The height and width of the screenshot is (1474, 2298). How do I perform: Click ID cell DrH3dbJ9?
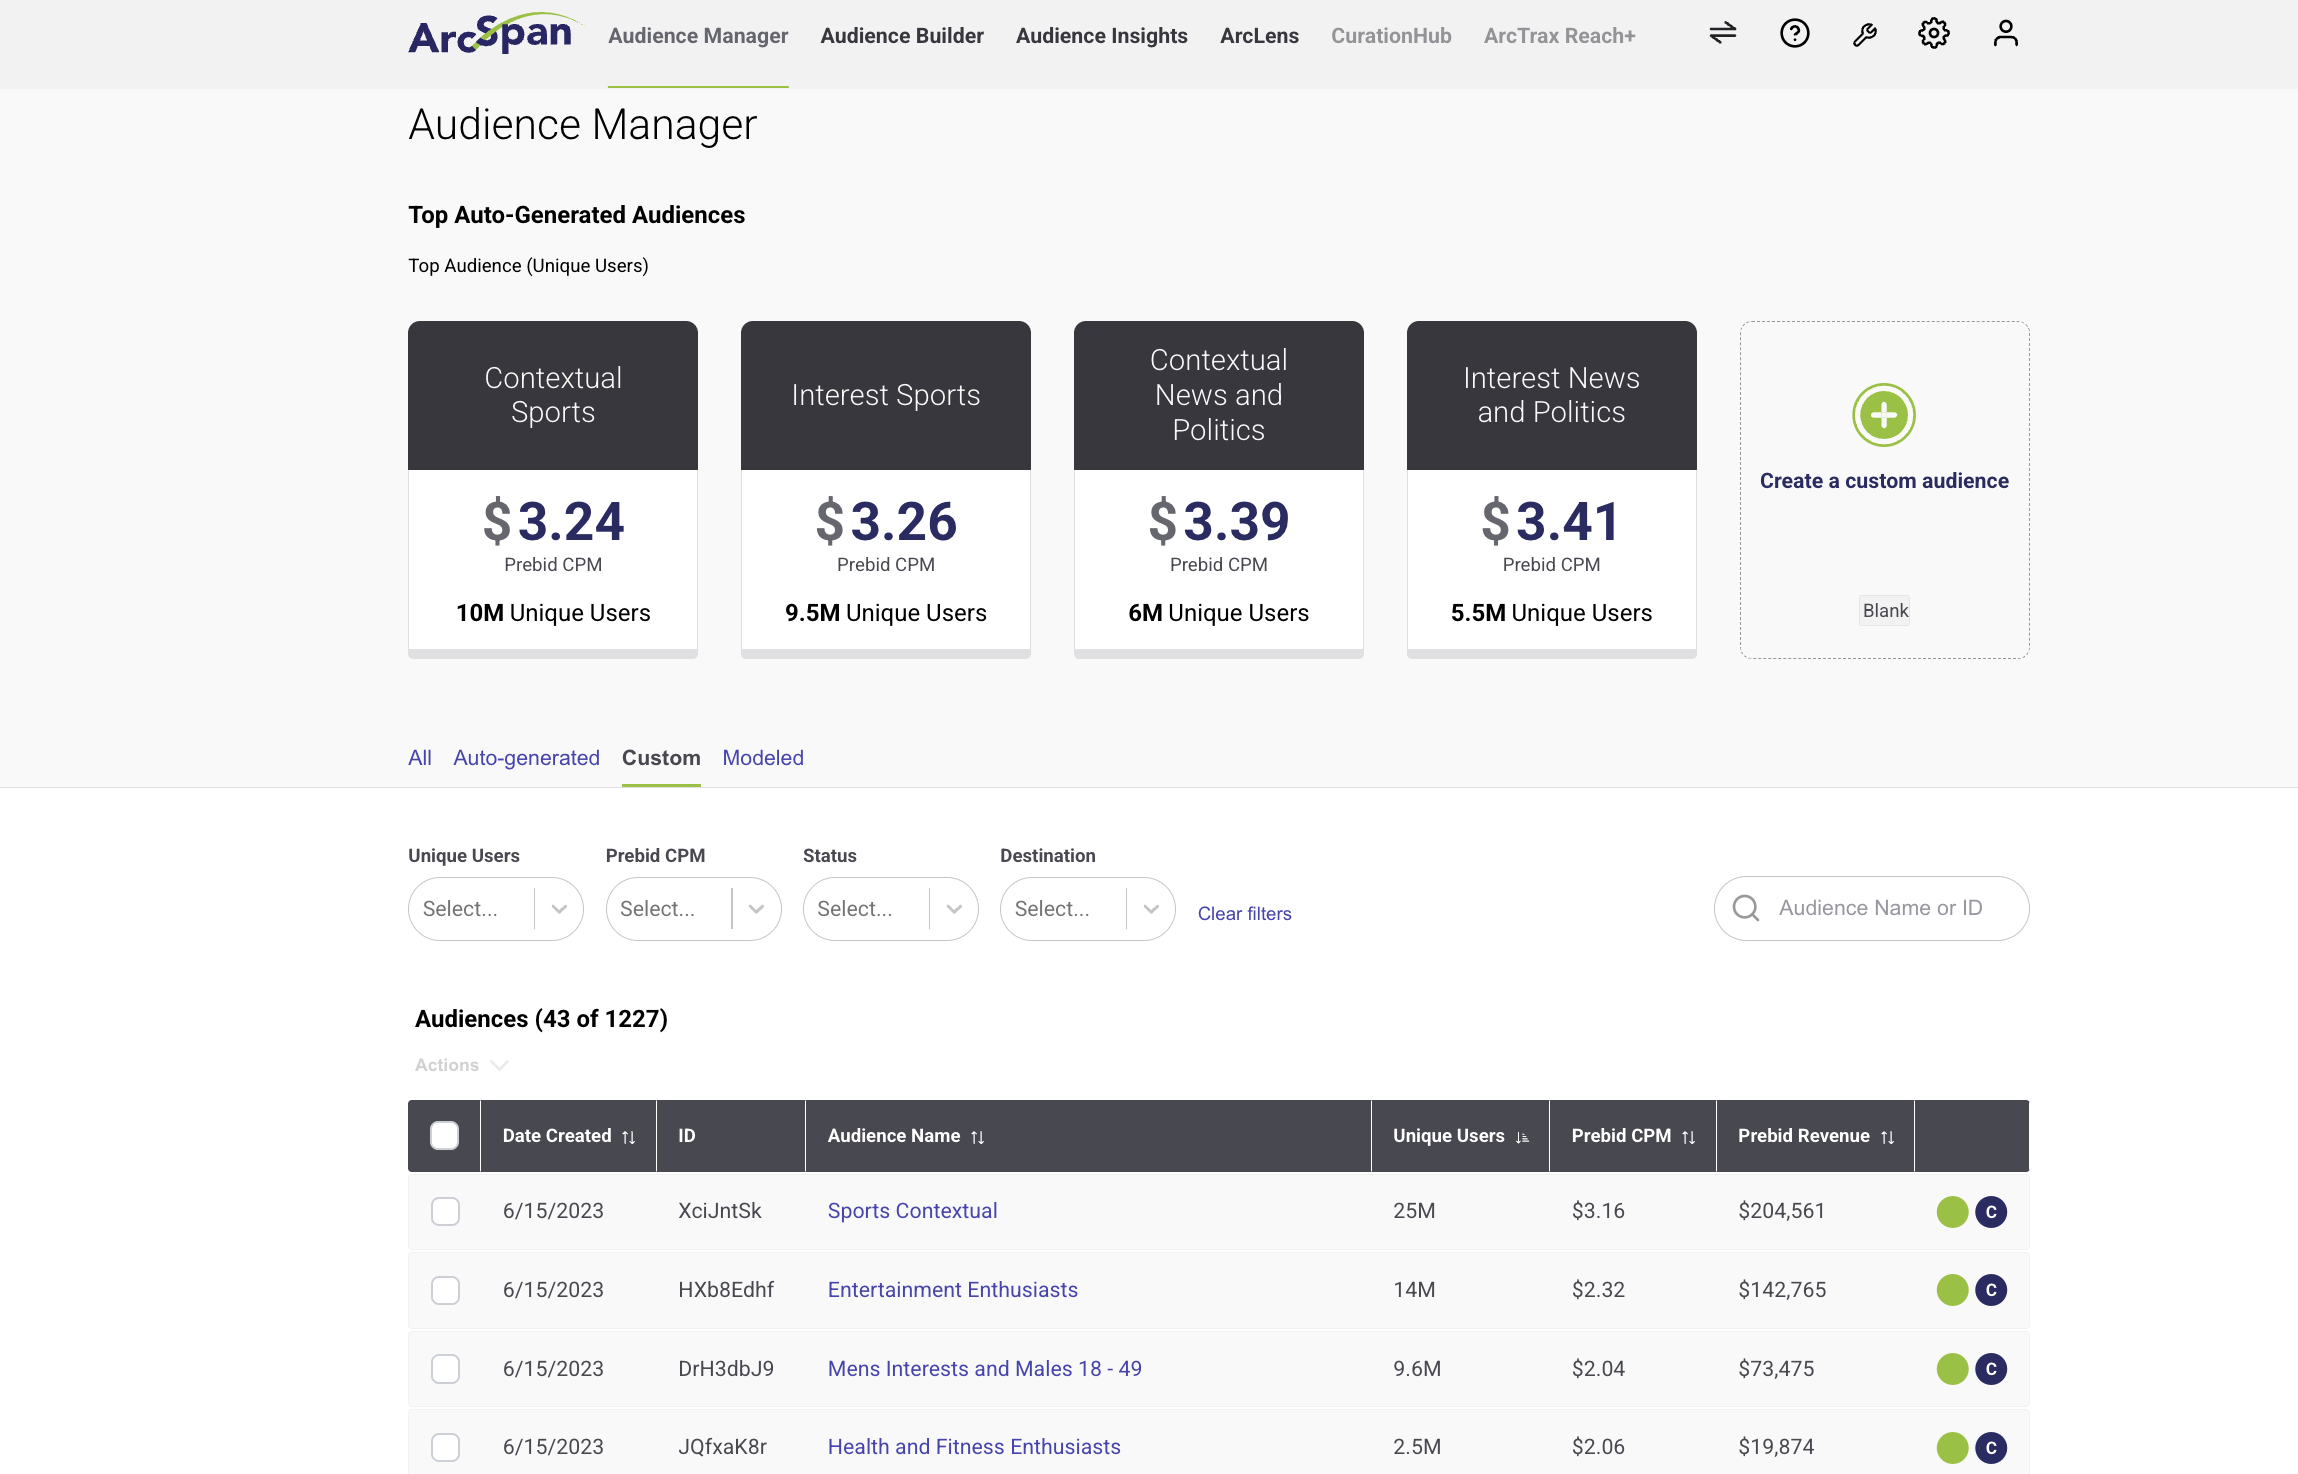(x=726, y=1369)
